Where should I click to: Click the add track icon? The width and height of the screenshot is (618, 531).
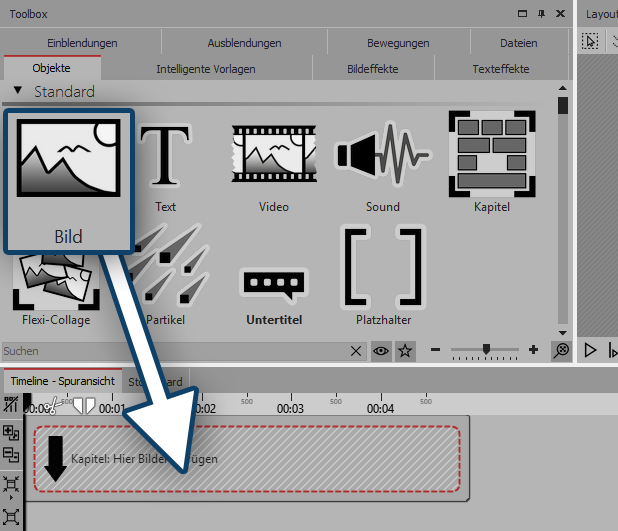11,432
